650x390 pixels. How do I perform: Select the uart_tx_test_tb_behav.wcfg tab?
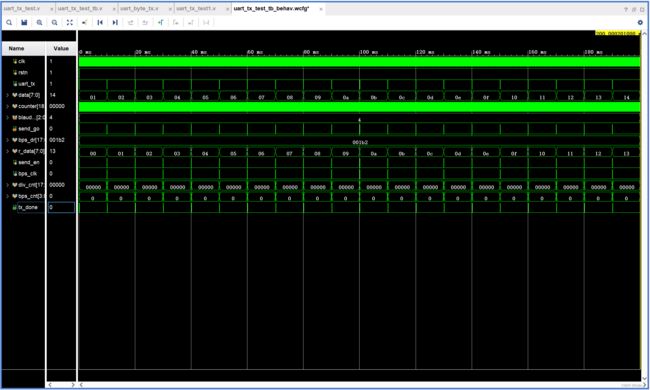coord(272,9)
